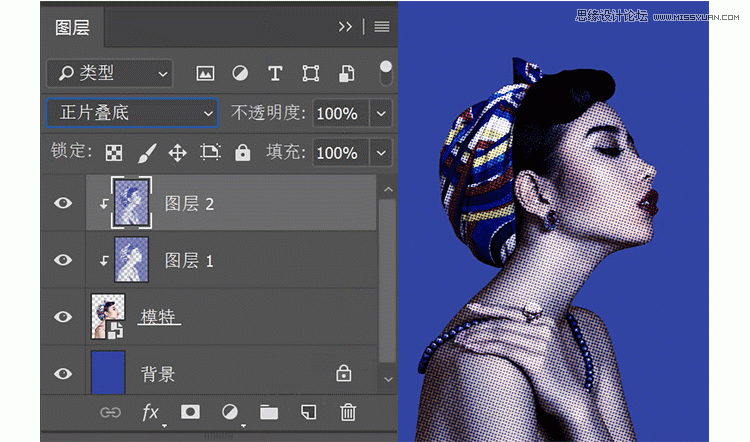Click the layer list scroll down arrow
750x442 pixels.
click(x=388, y=379)
